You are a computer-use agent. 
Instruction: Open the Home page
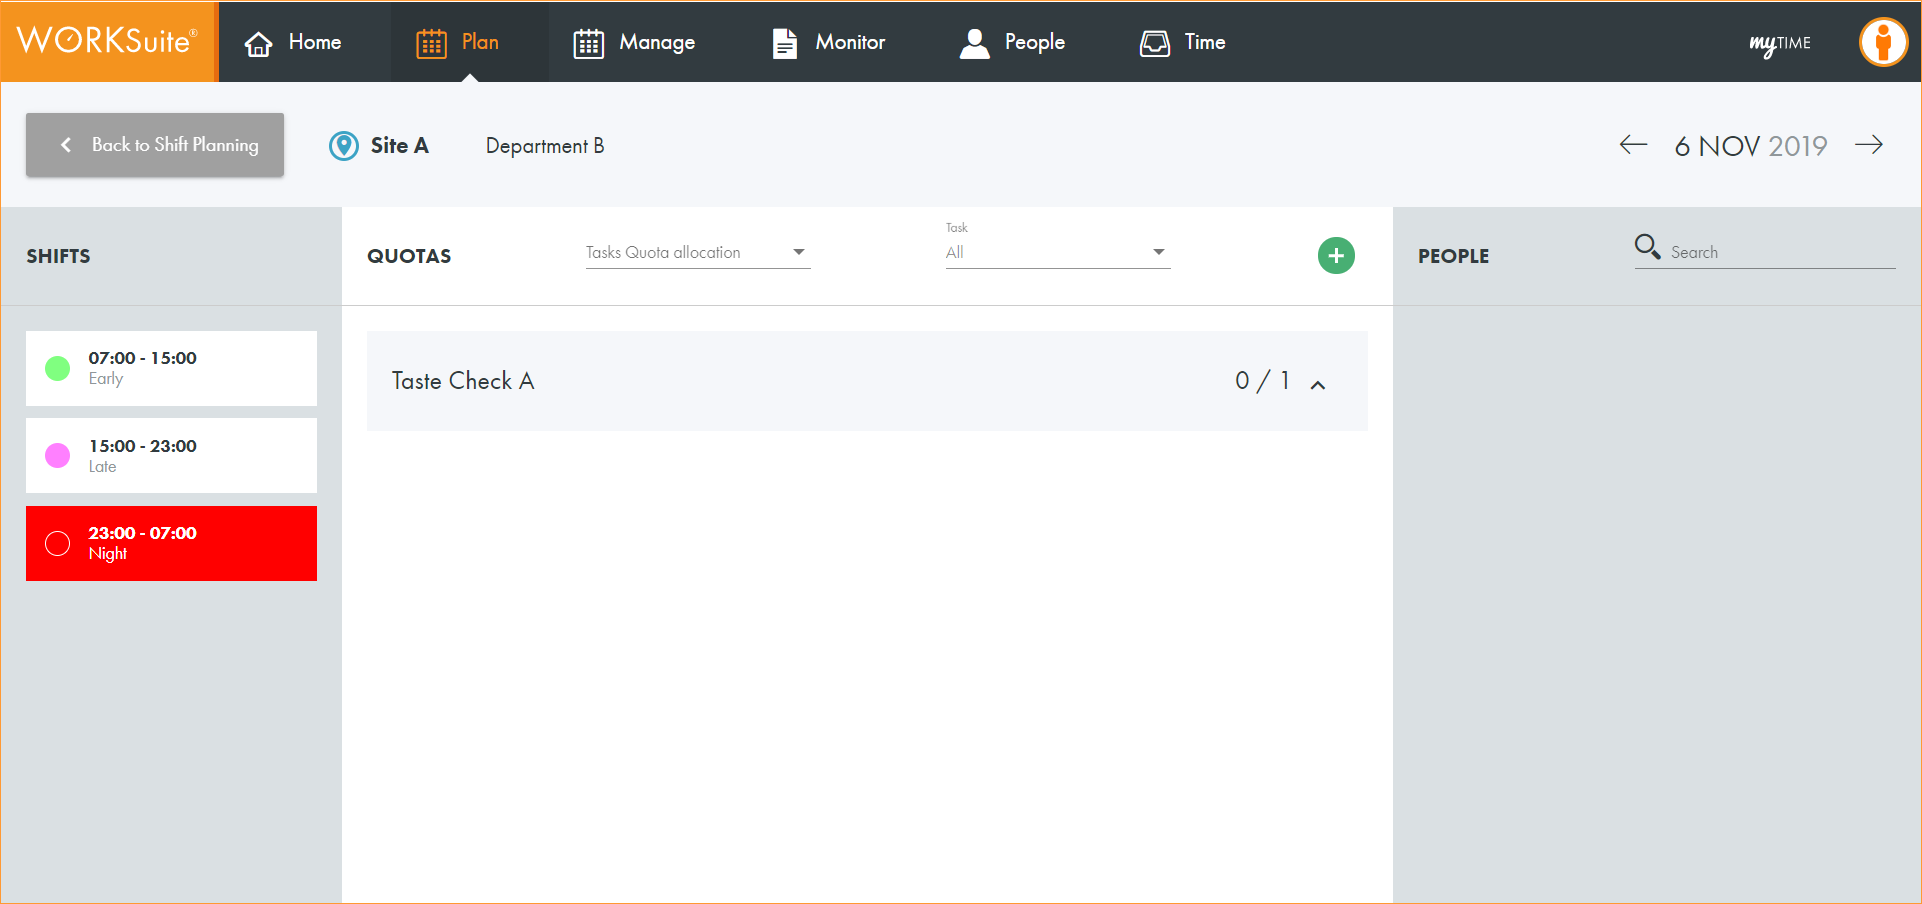[293, 42]
